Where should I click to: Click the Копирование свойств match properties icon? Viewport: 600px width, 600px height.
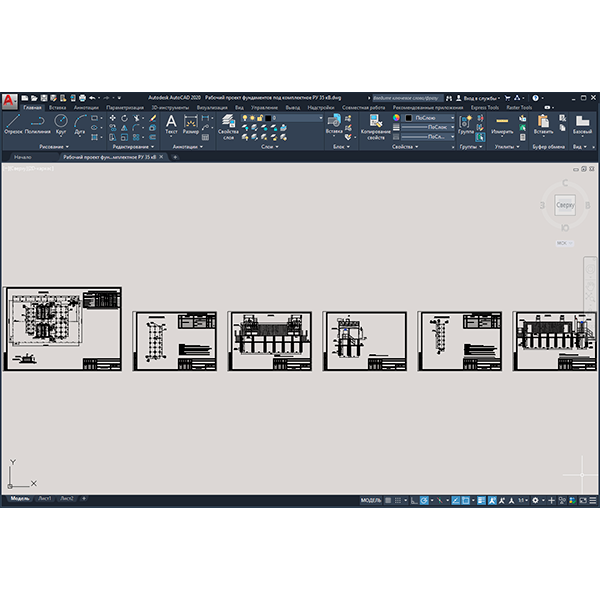coord(376,127)
